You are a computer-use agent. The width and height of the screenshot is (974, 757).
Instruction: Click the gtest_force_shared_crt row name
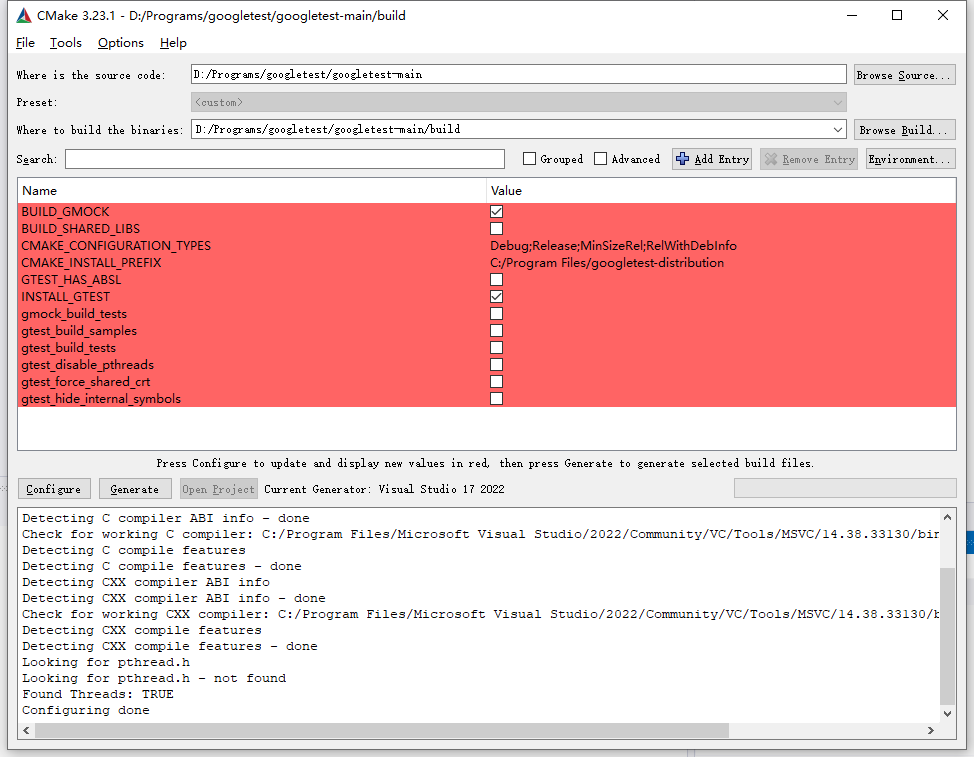pyautogui.click(x=86, y=382)
